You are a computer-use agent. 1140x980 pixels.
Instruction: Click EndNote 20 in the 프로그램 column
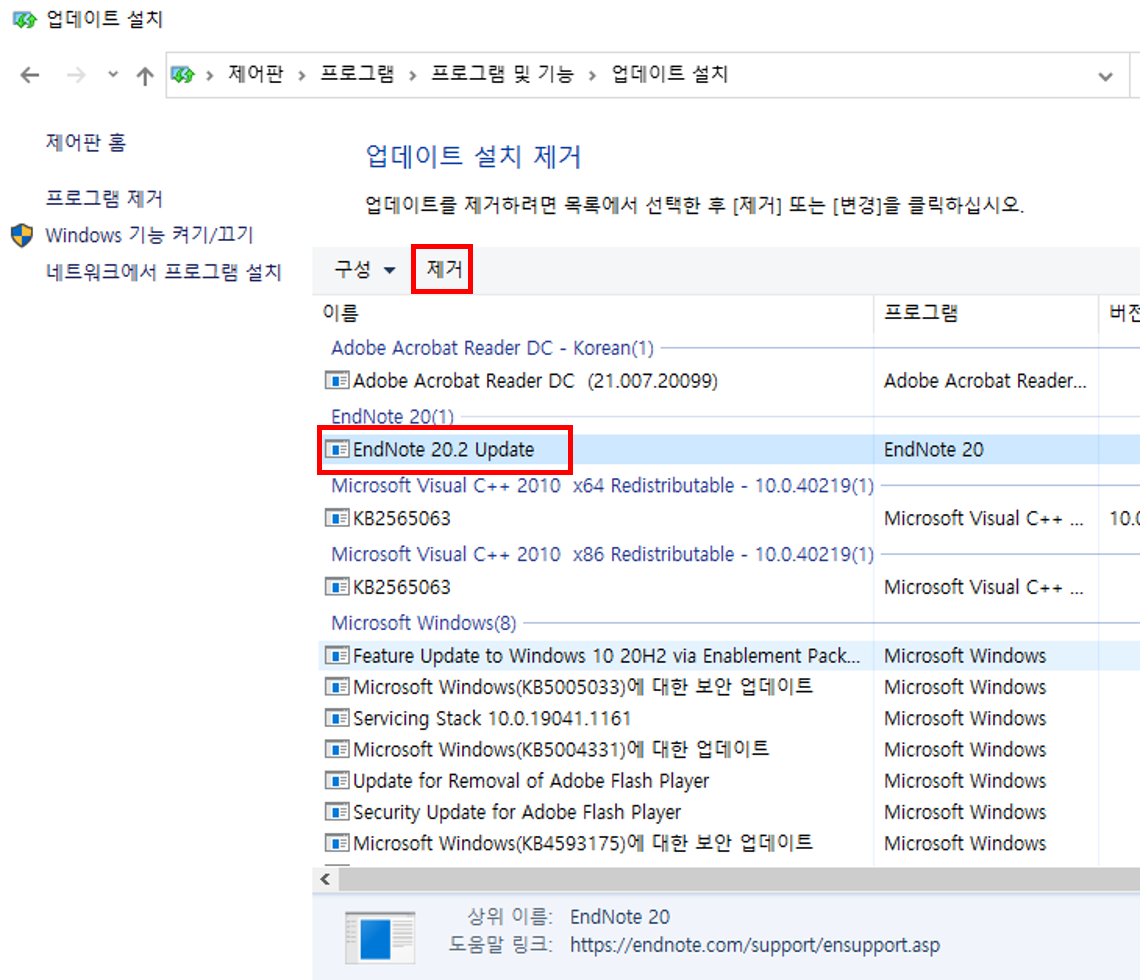934,449
